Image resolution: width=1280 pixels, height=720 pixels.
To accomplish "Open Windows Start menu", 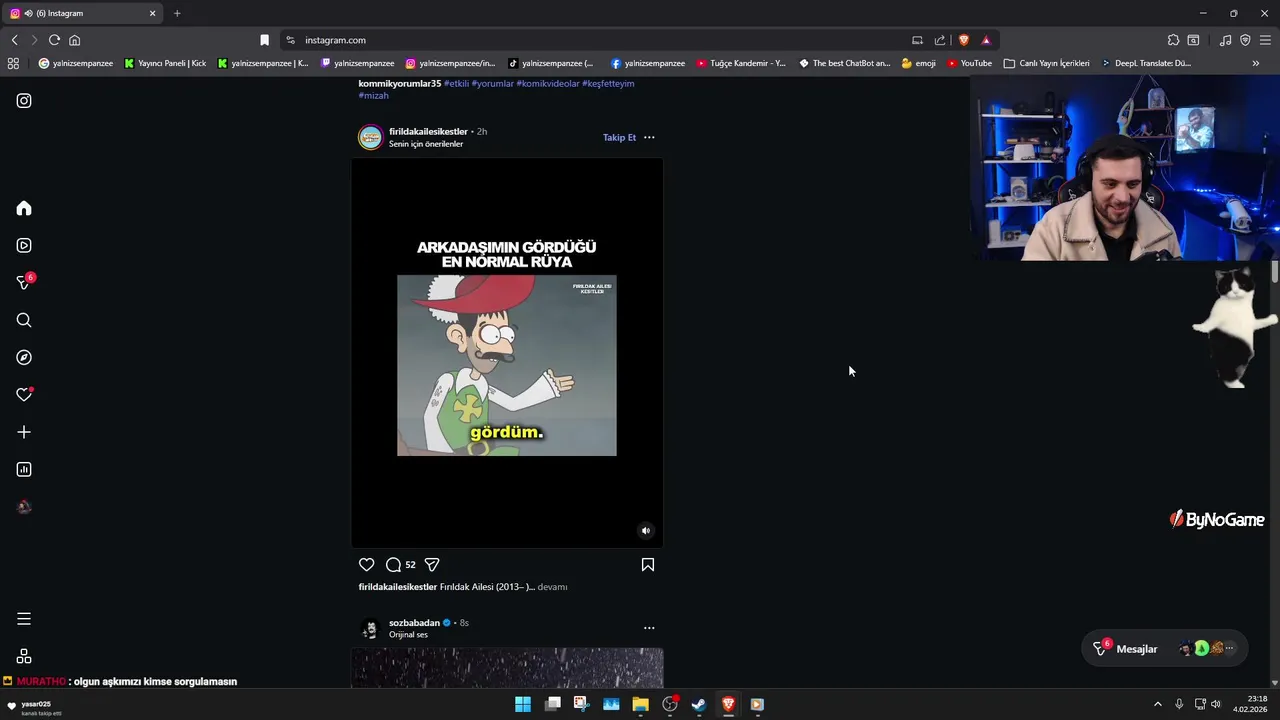I will (523, 704).
